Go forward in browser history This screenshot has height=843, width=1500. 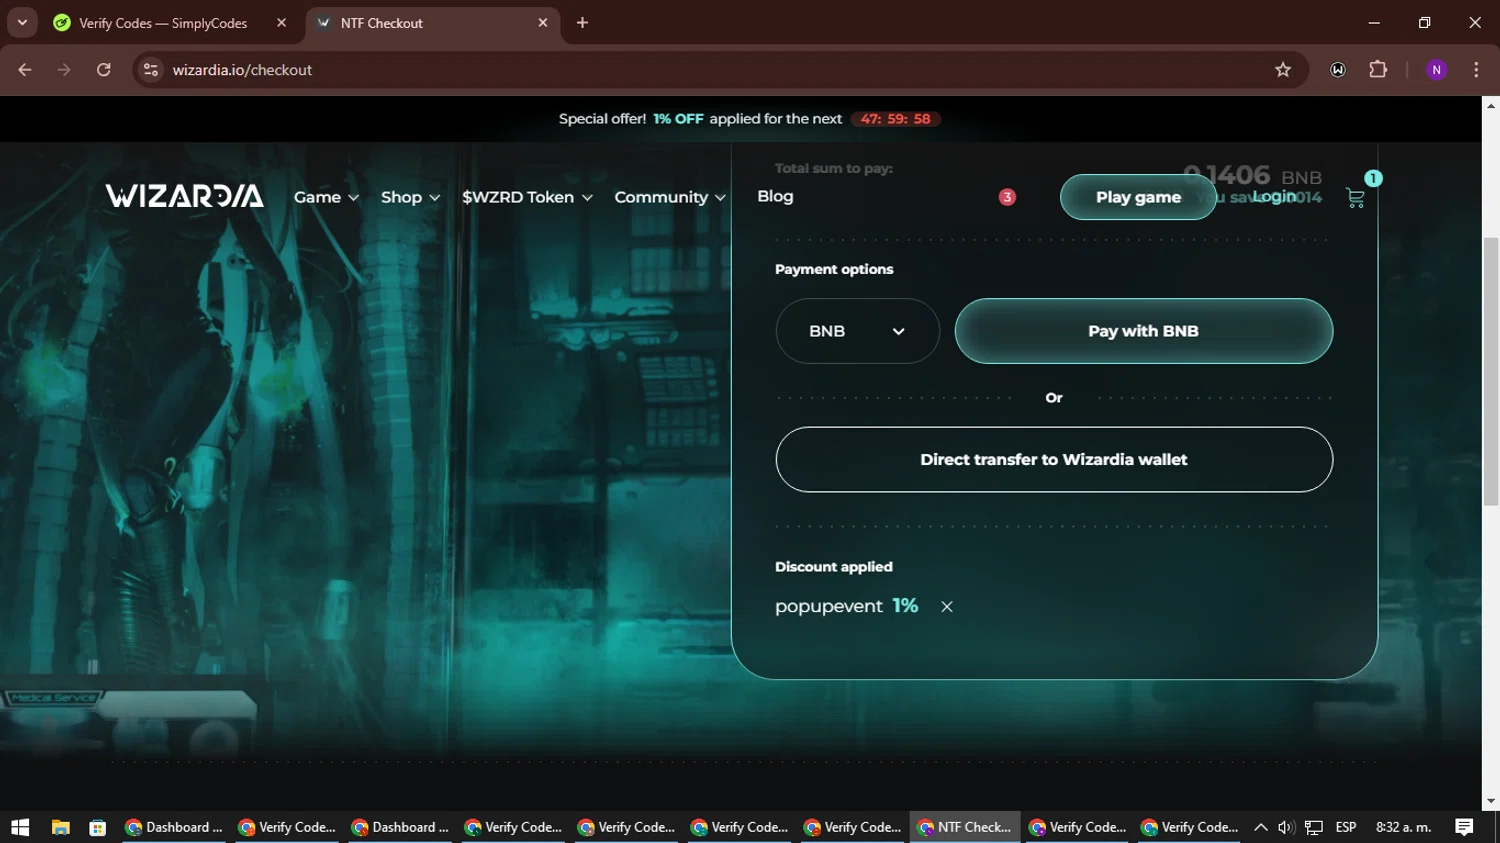point(64,70)
